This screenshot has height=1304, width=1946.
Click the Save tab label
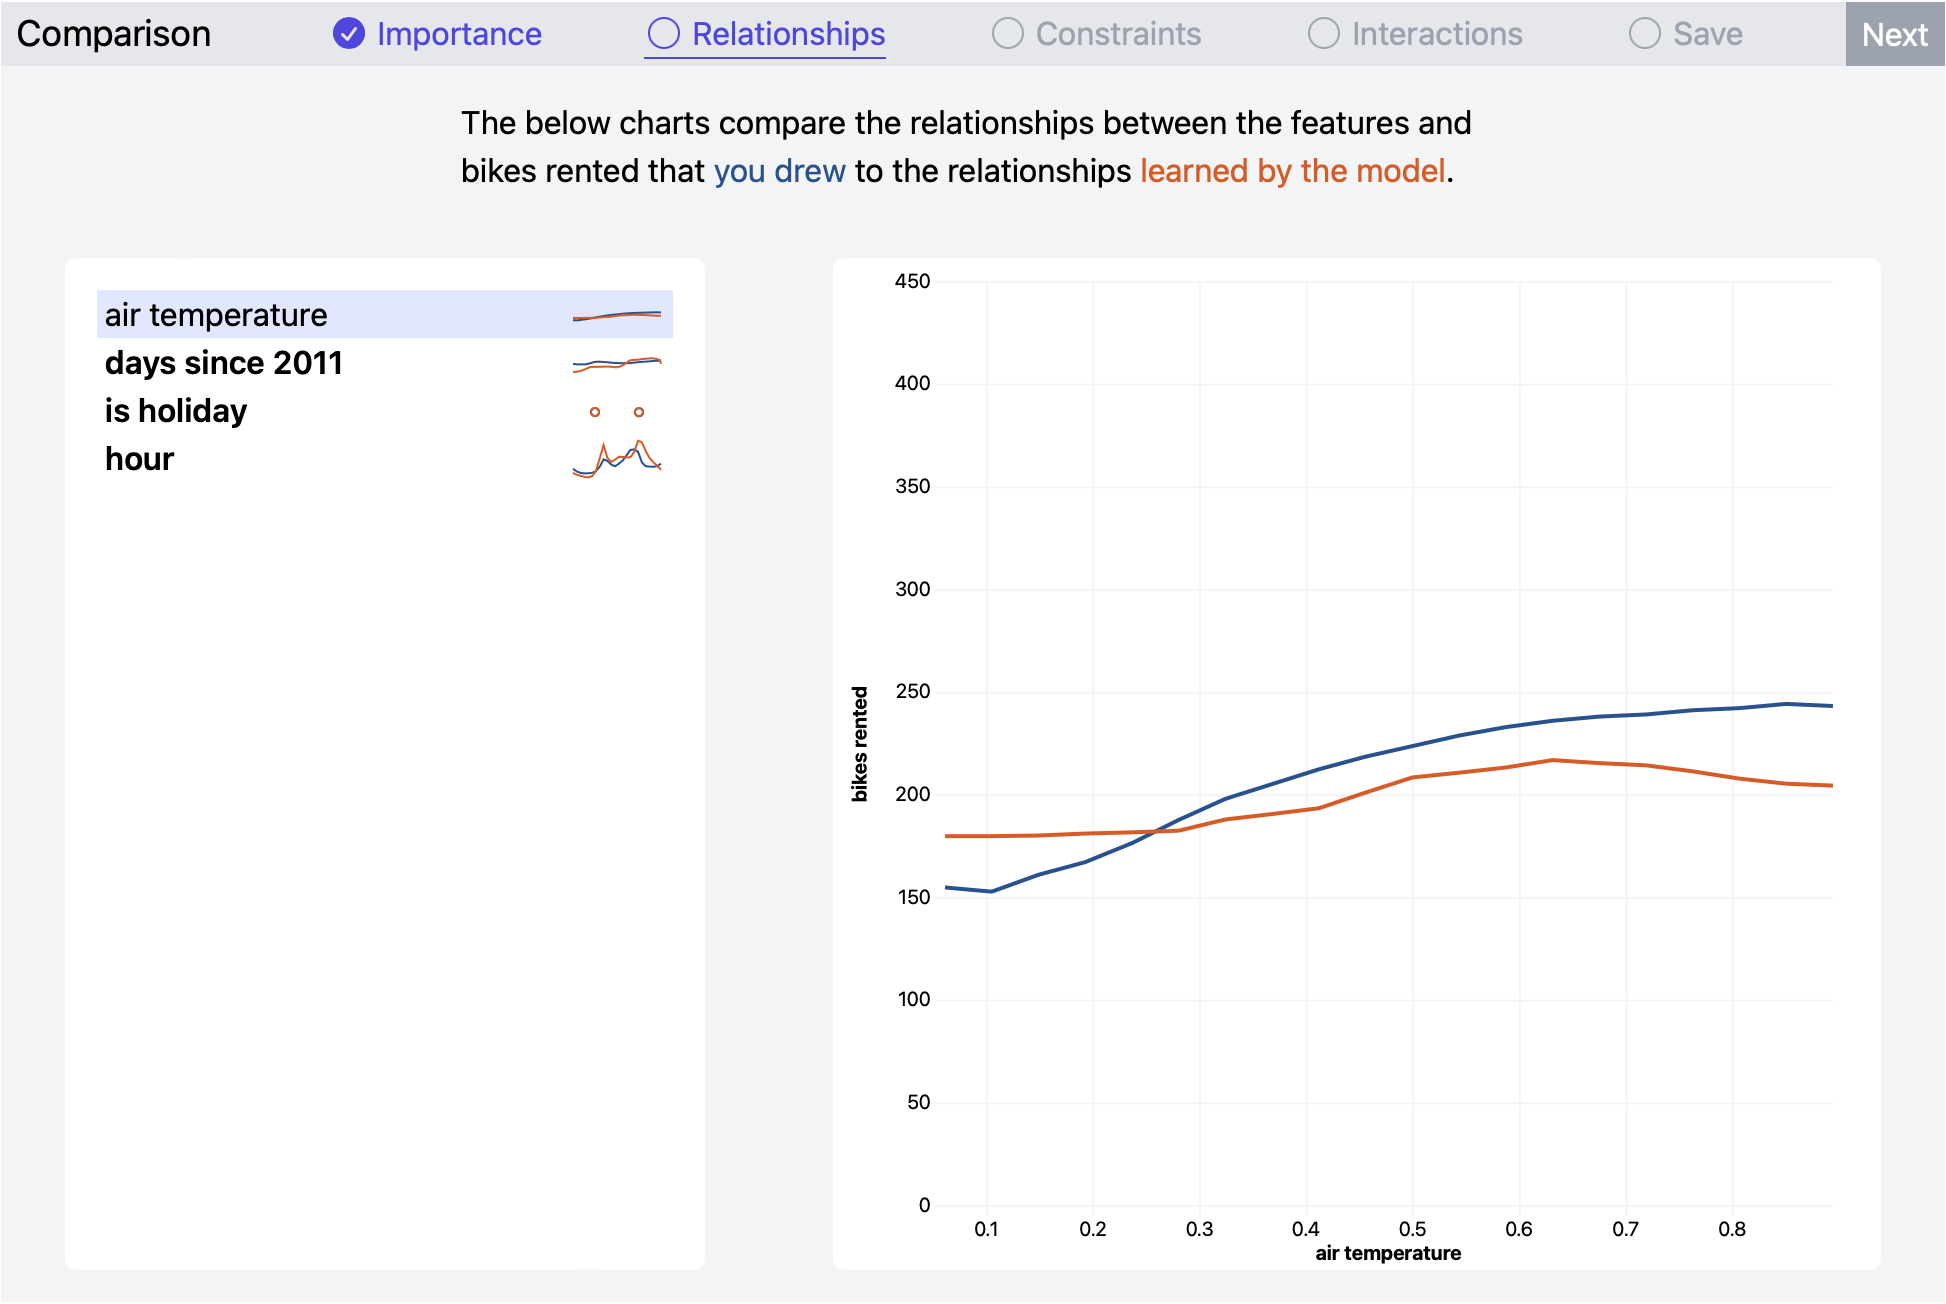pyautogui.click(x=1707, y=34)
